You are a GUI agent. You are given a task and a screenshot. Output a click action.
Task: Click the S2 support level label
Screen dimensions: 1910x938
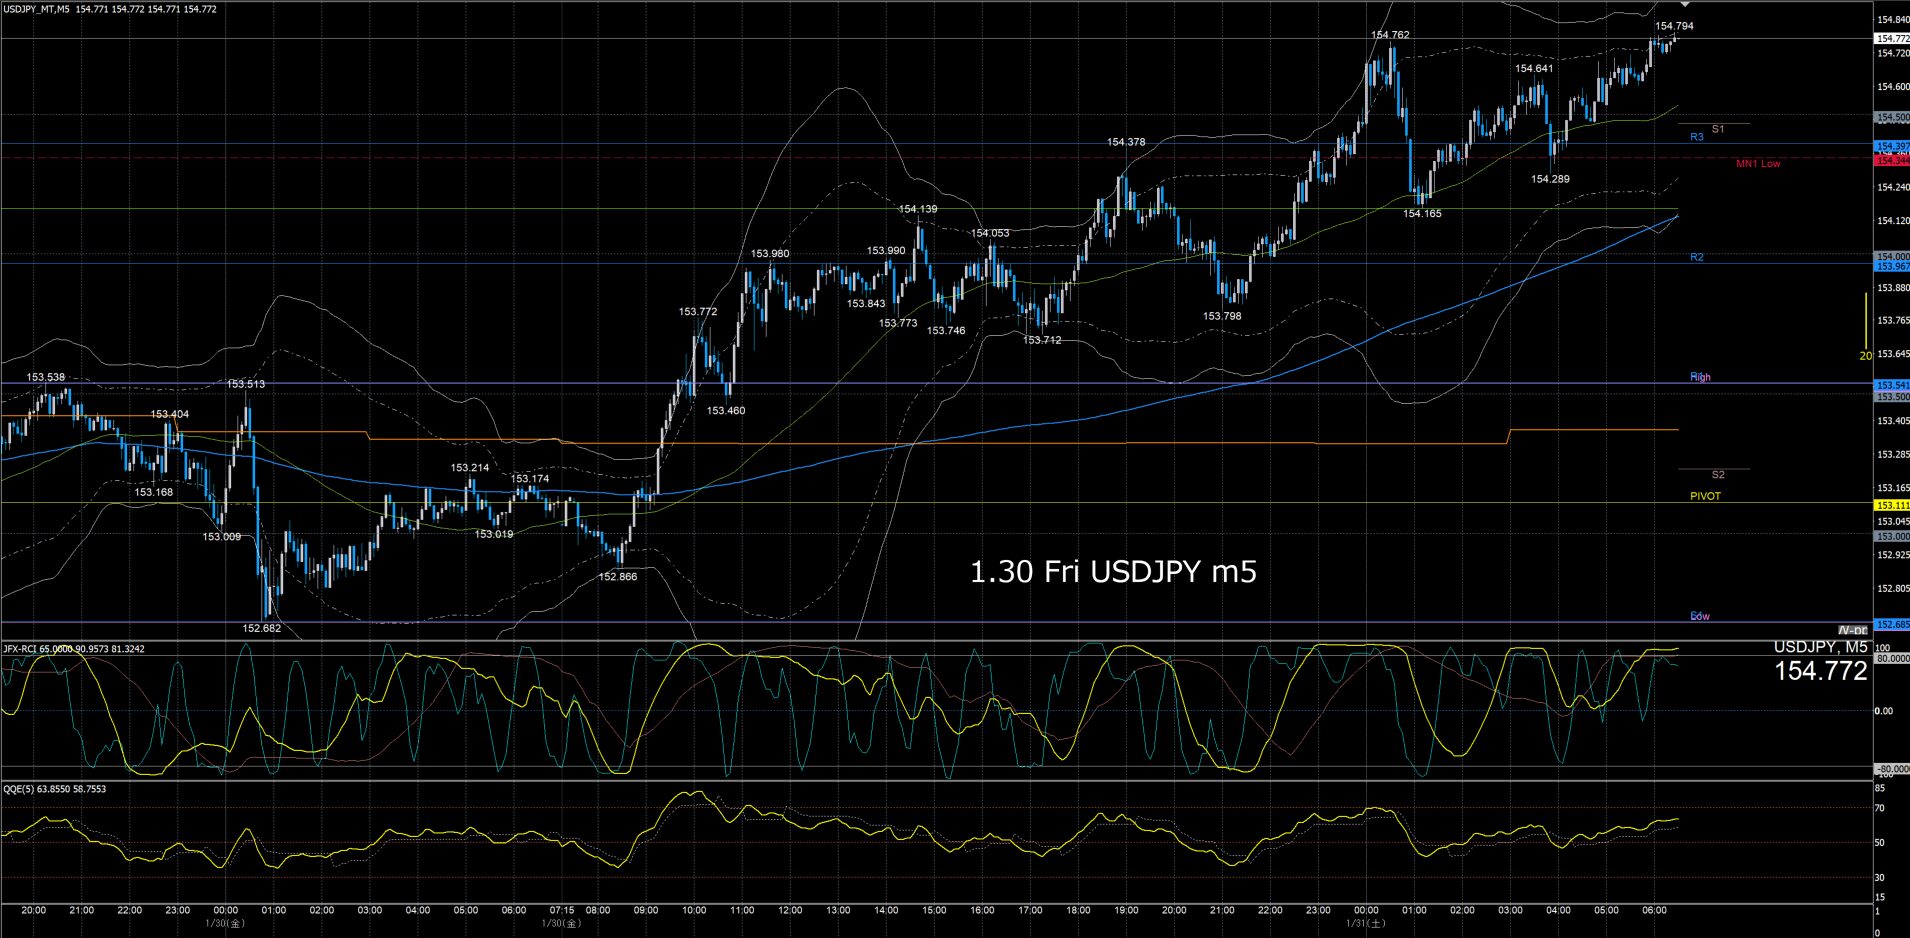(1718, 474)
